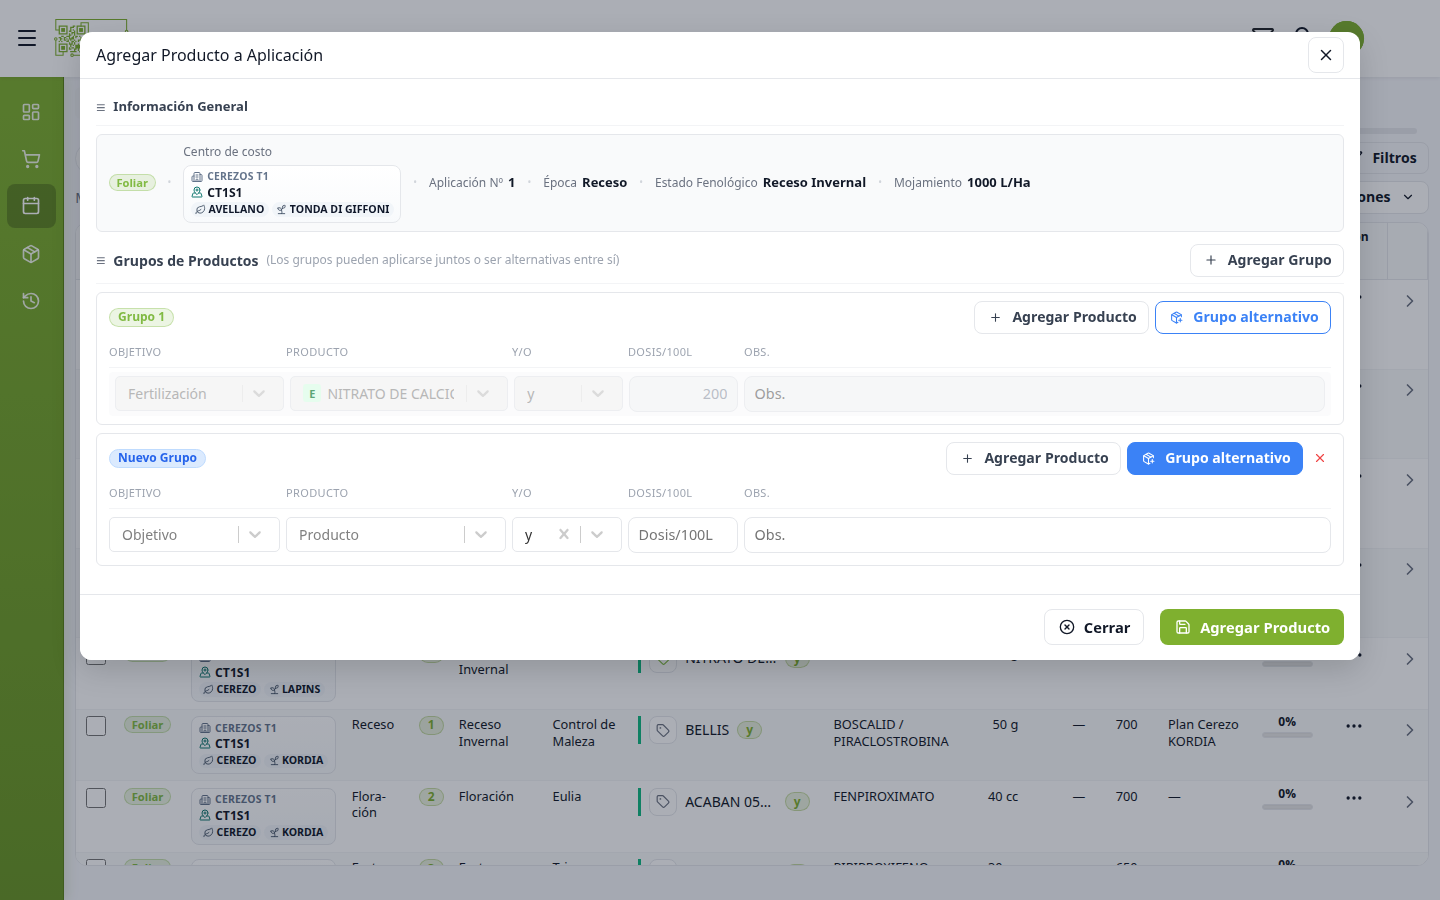Focus the Obs. field in Nuevo Grupo

tap(1037, 535)
